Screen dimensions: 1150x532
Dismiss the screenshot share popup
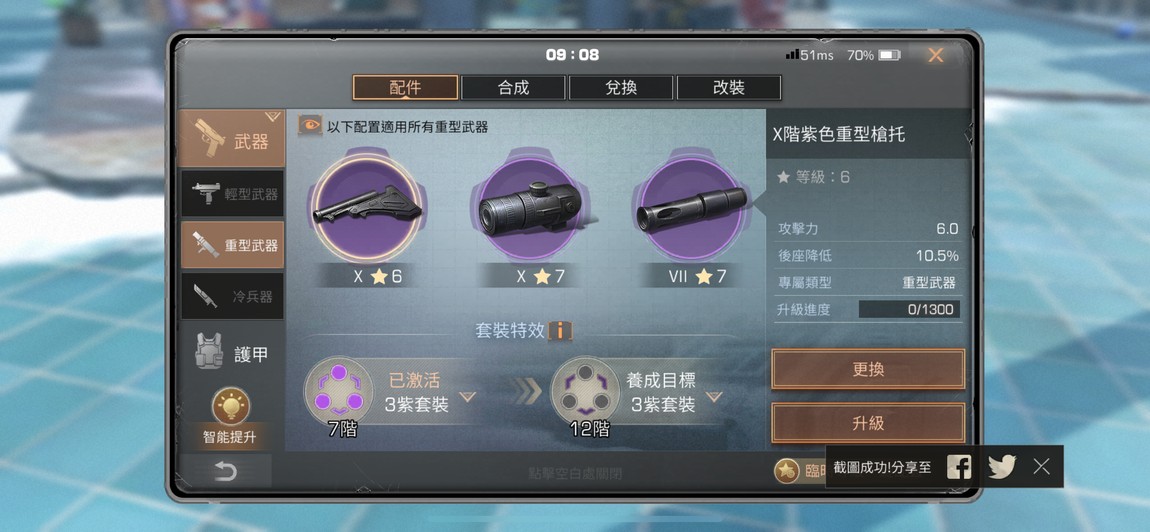(x=1041, y=467)
